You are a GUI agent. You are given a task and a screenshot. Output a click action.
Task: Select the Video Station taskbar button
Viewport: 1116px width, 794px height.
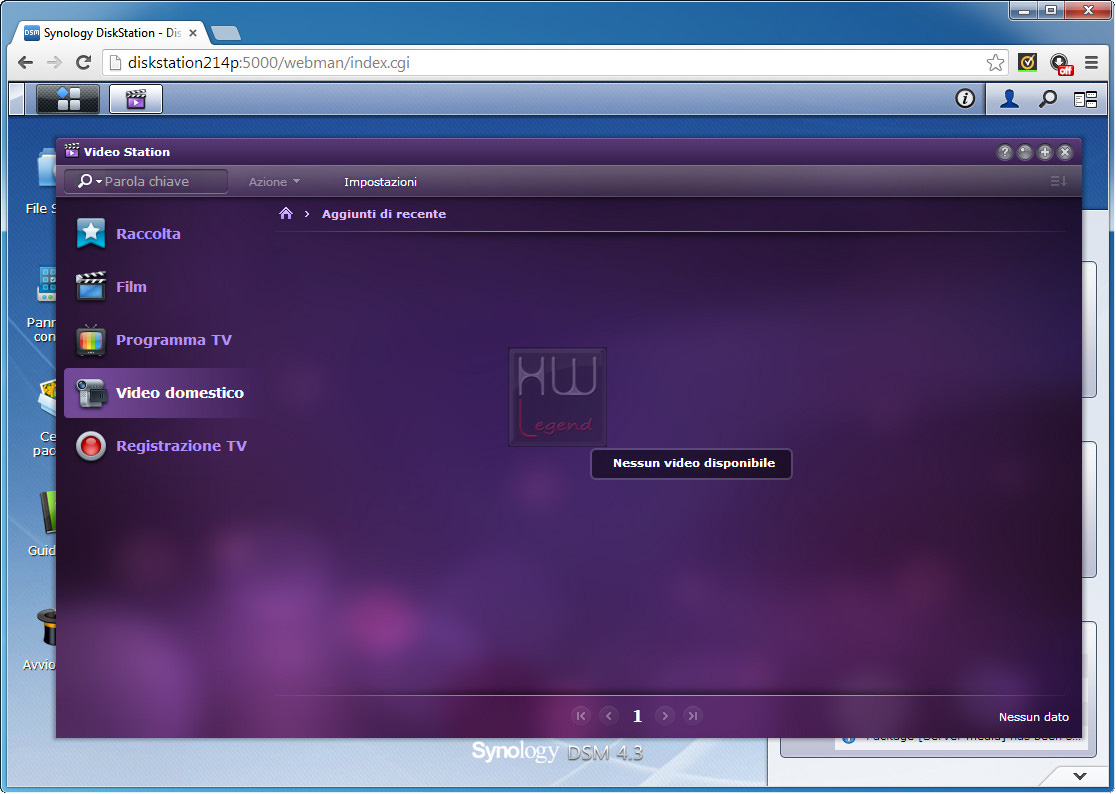click(136, 99)
